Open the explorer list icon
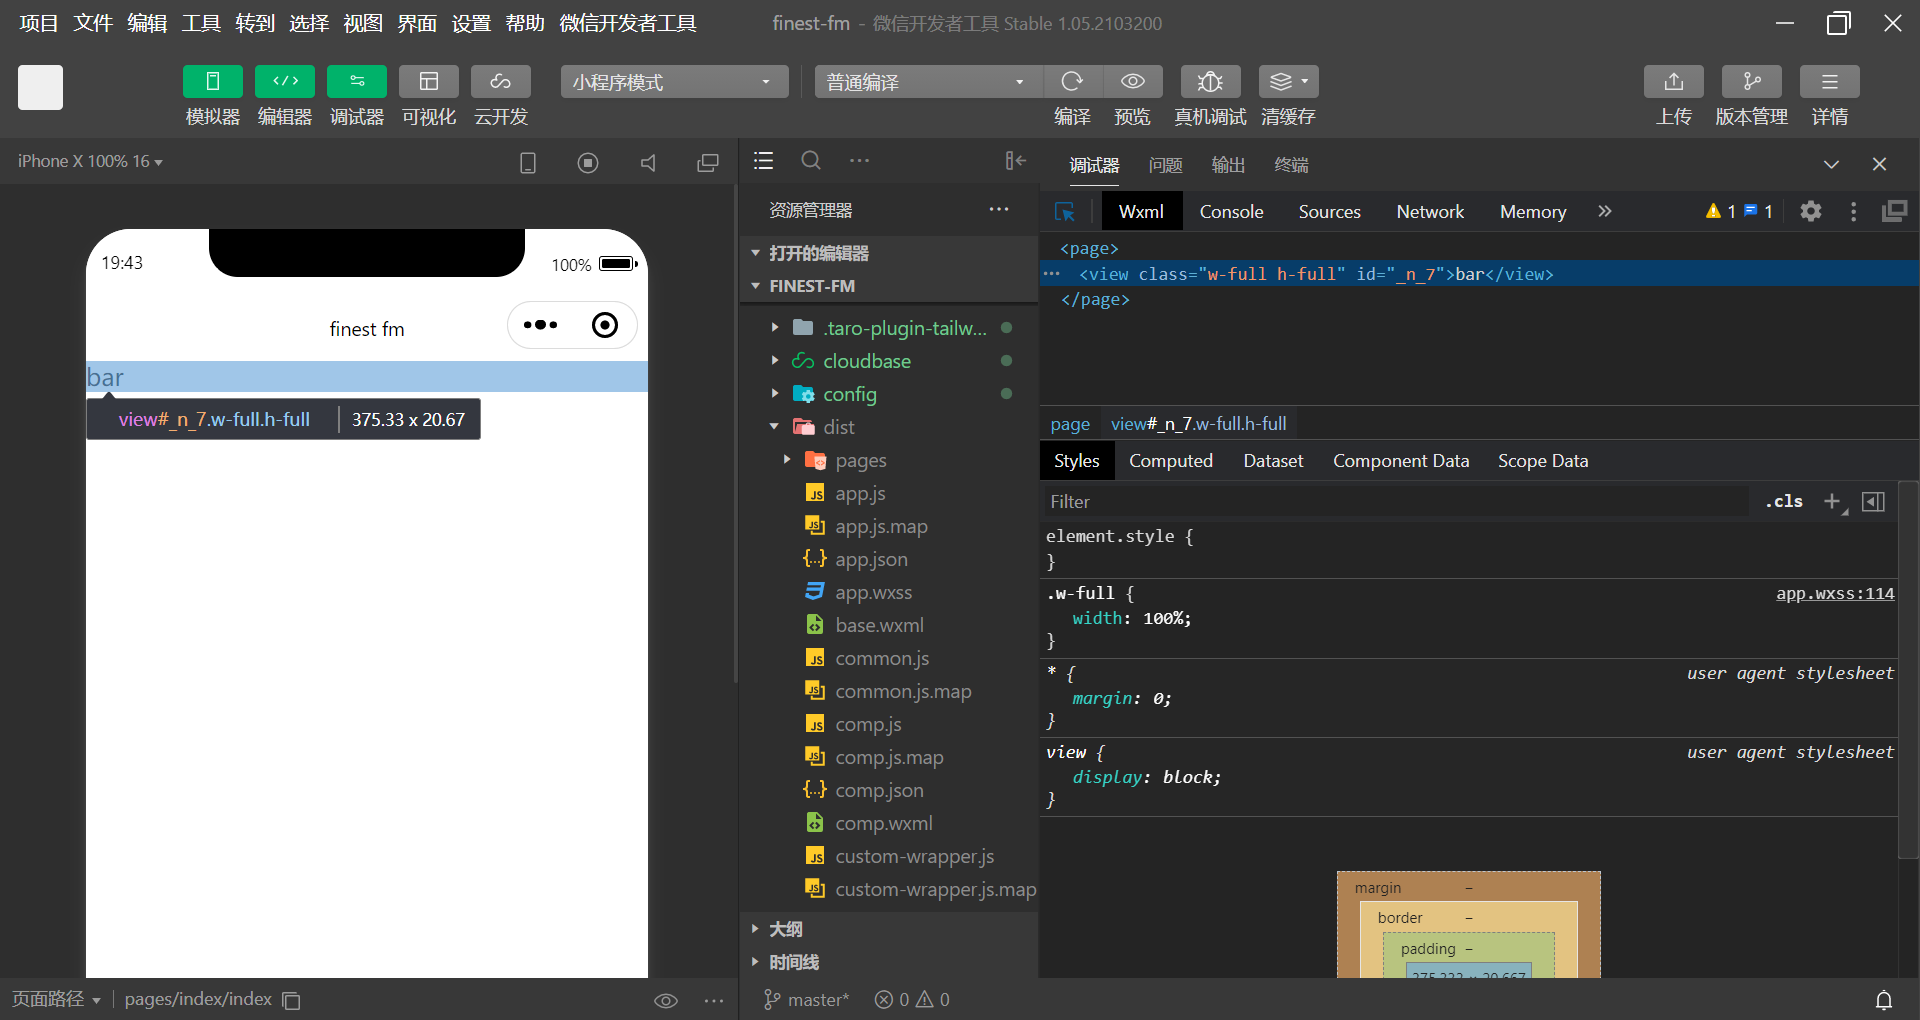 (x=764, y=161)
